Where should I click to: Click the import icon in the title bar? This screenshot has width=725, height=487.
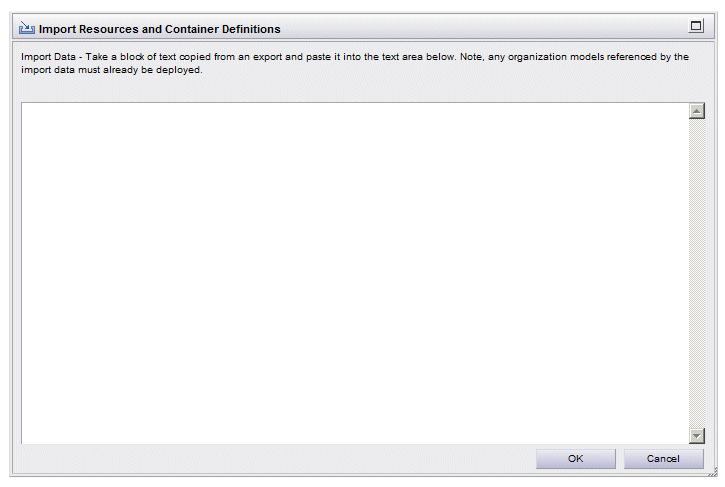pyautogui.click(x=27, y=28)
